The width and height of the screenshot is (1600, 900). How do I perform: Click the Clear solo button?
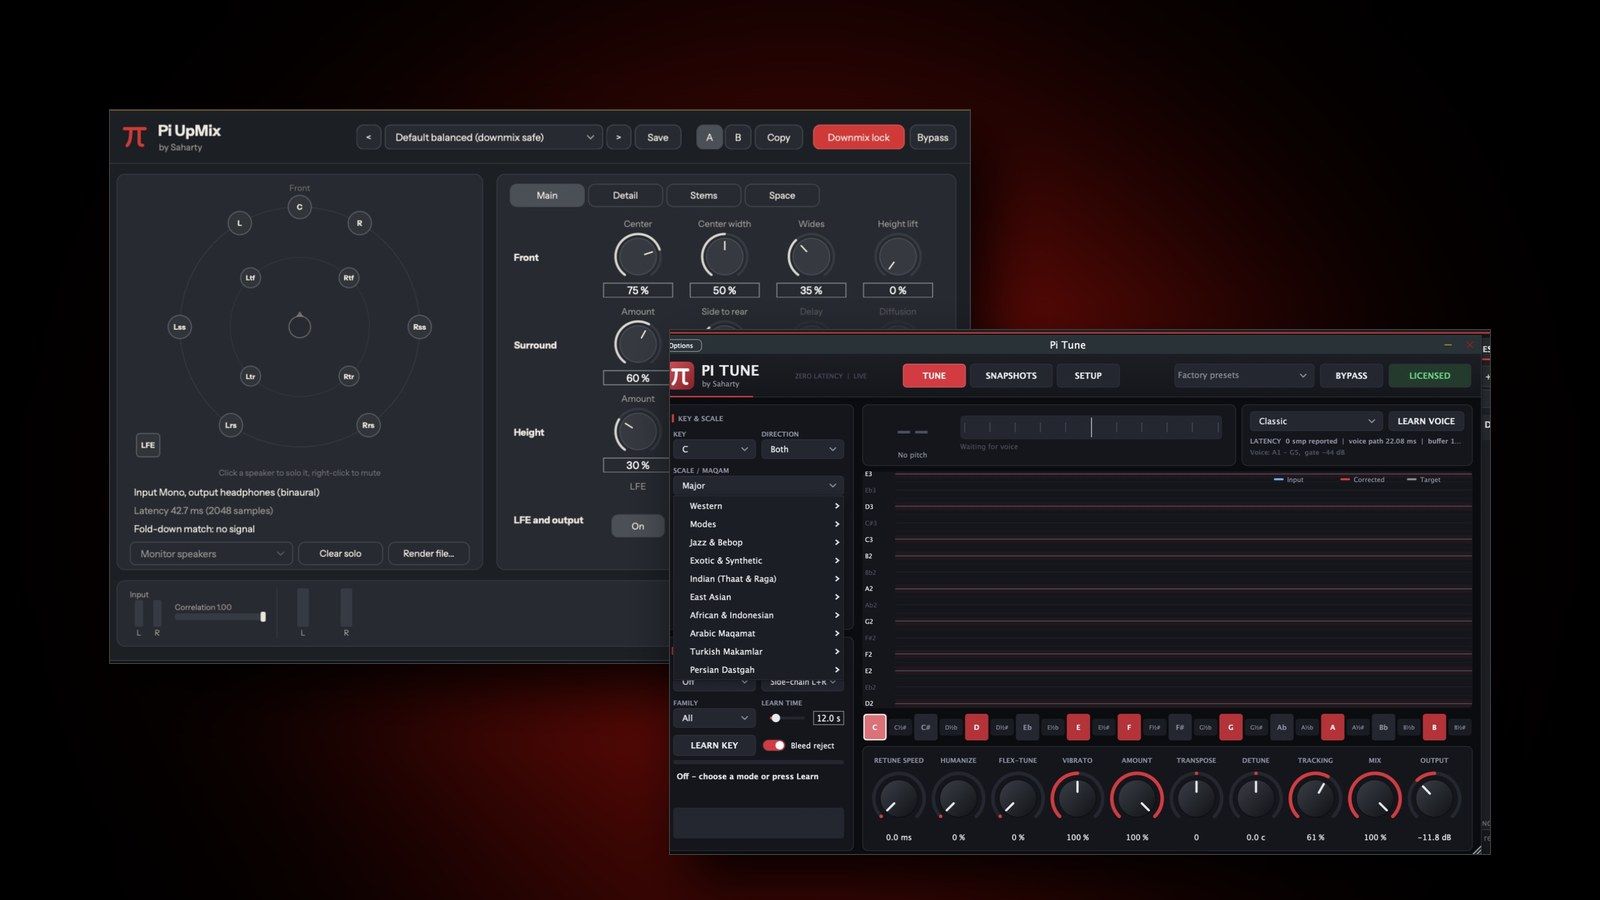[x=340, y=553]
